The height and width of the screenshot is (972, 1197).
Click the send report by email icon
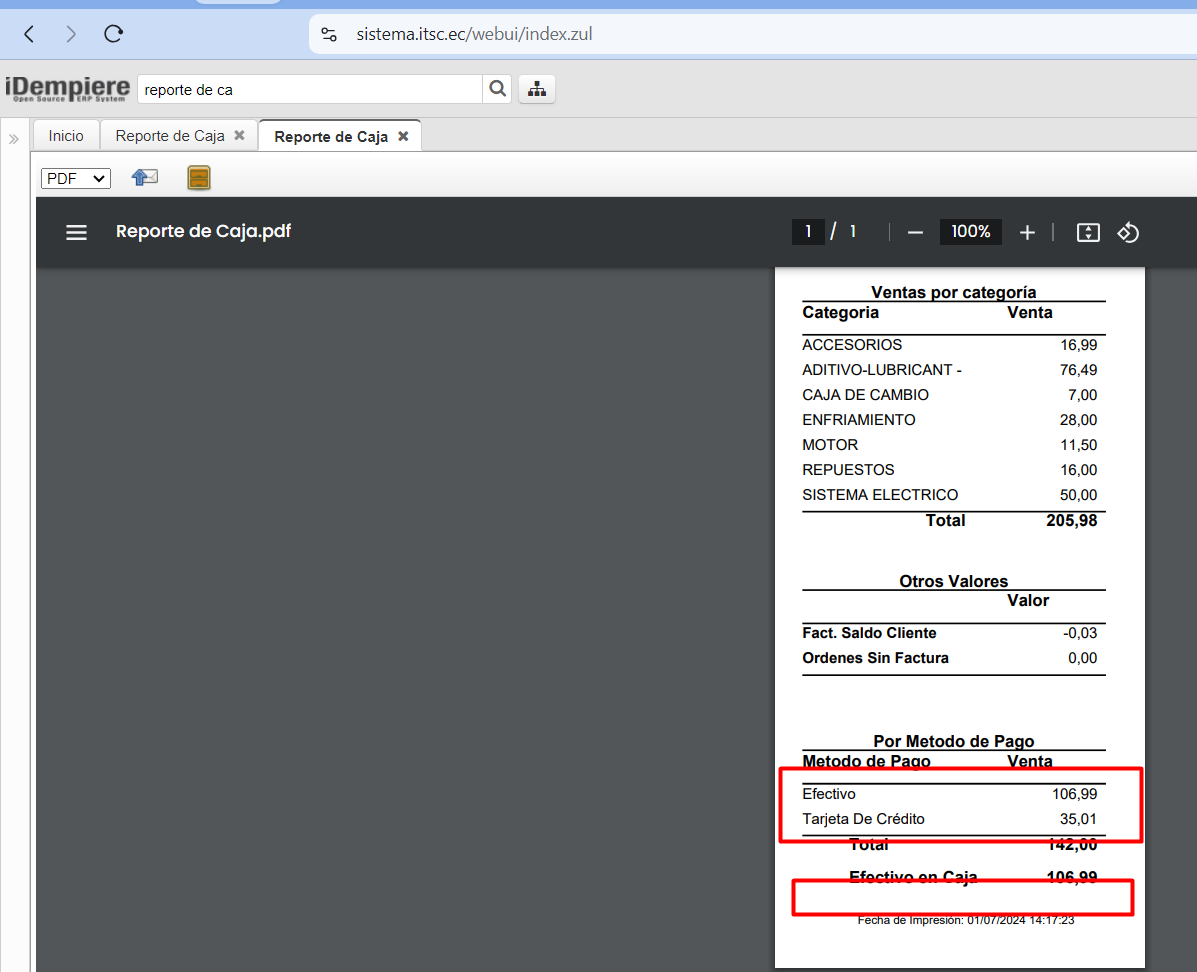pos(145,178)
